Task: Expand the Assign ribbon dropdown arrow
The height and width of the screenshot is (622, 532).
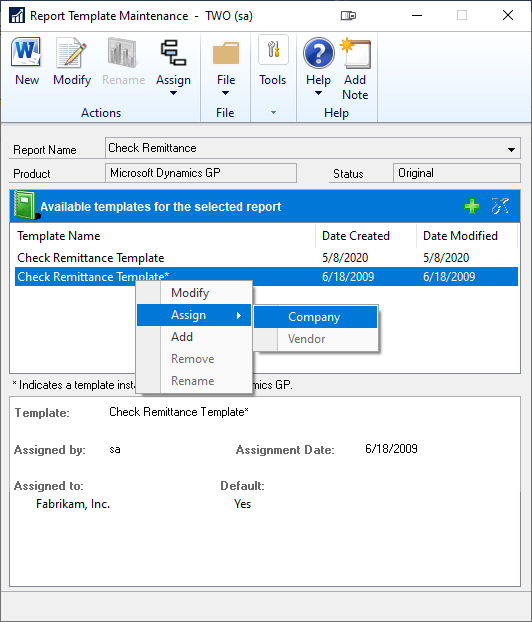Action: (x=173, y=93)
